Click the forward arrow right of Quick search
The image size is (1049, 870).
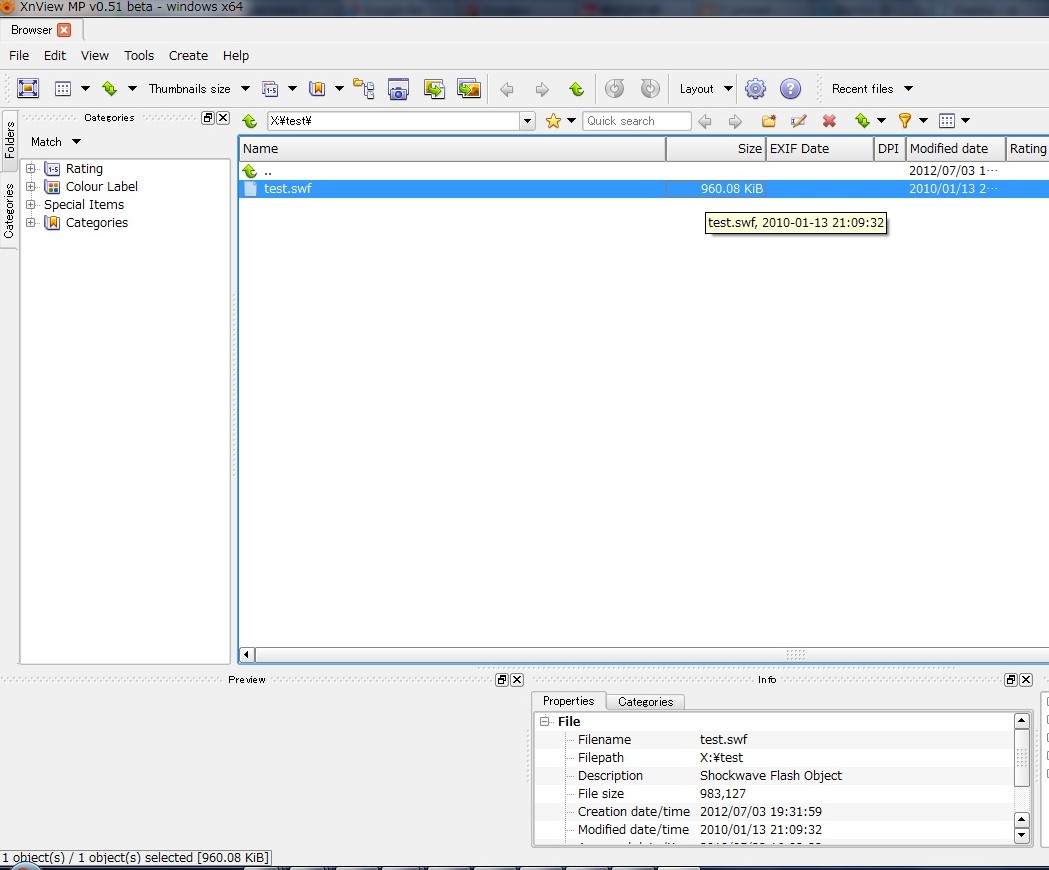[x=735, y=121]
